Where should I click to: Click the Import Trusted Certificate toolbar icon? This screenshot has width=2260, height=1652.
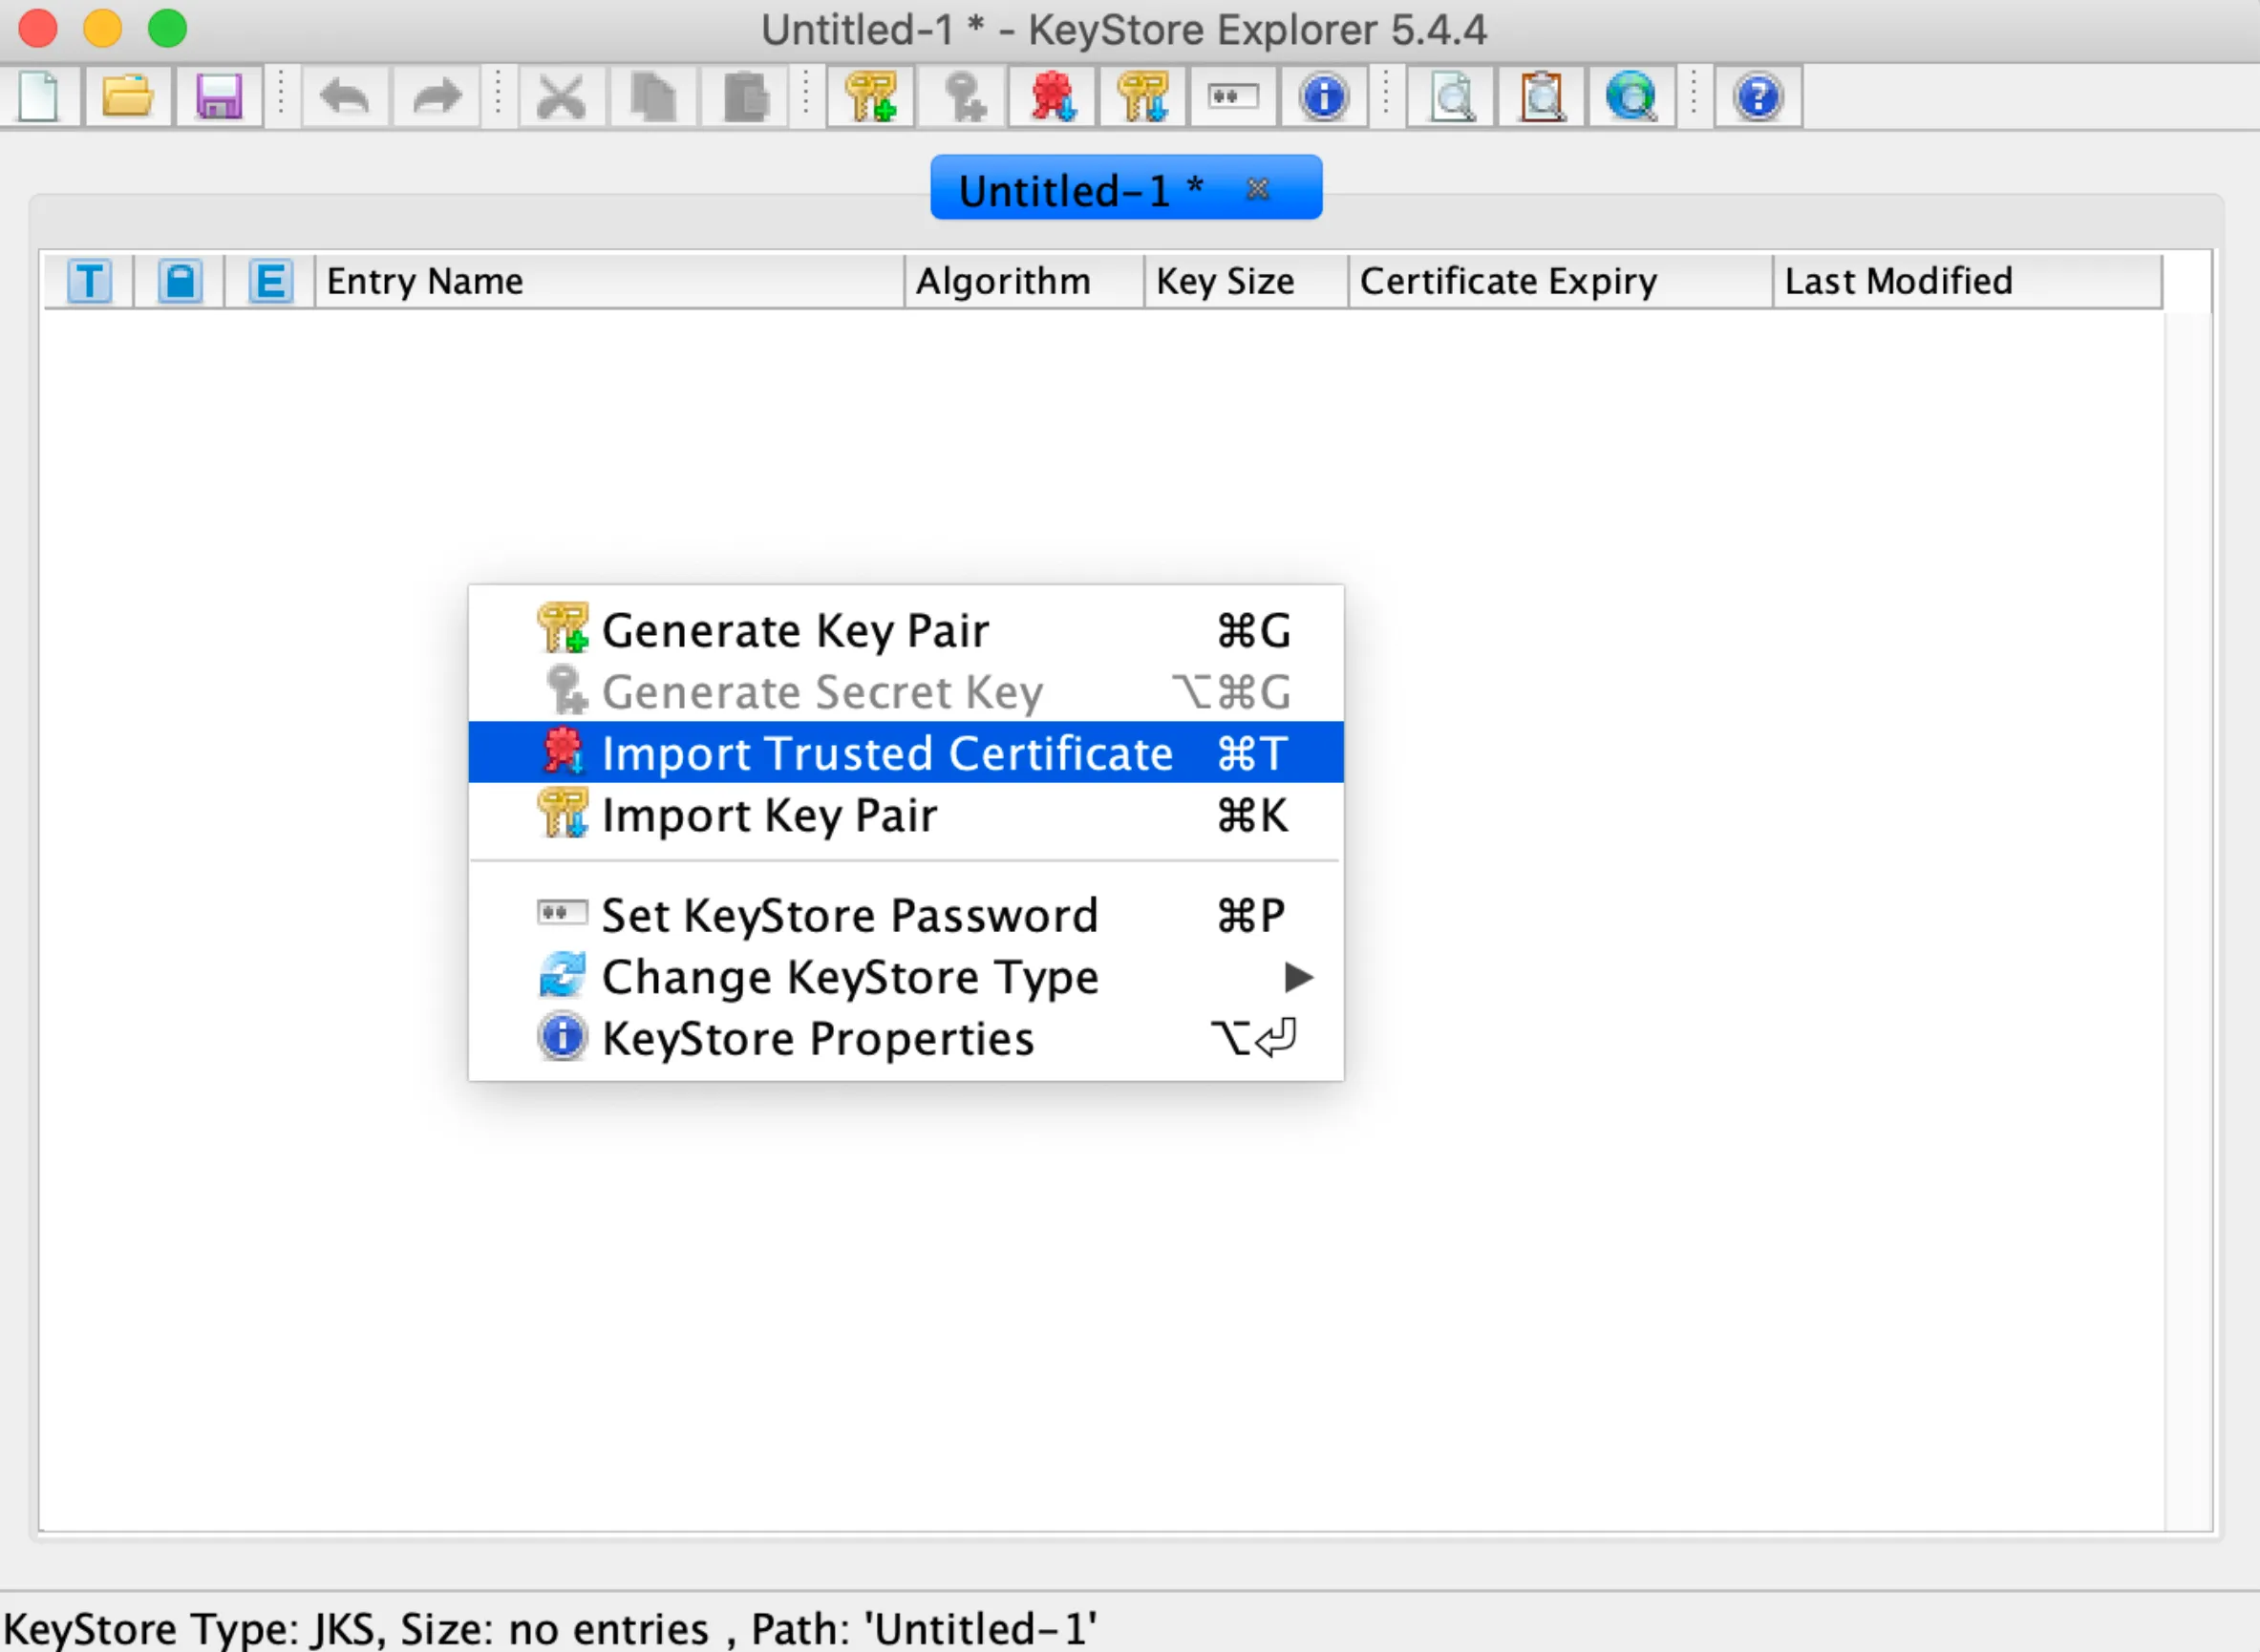coord(1053,97)
